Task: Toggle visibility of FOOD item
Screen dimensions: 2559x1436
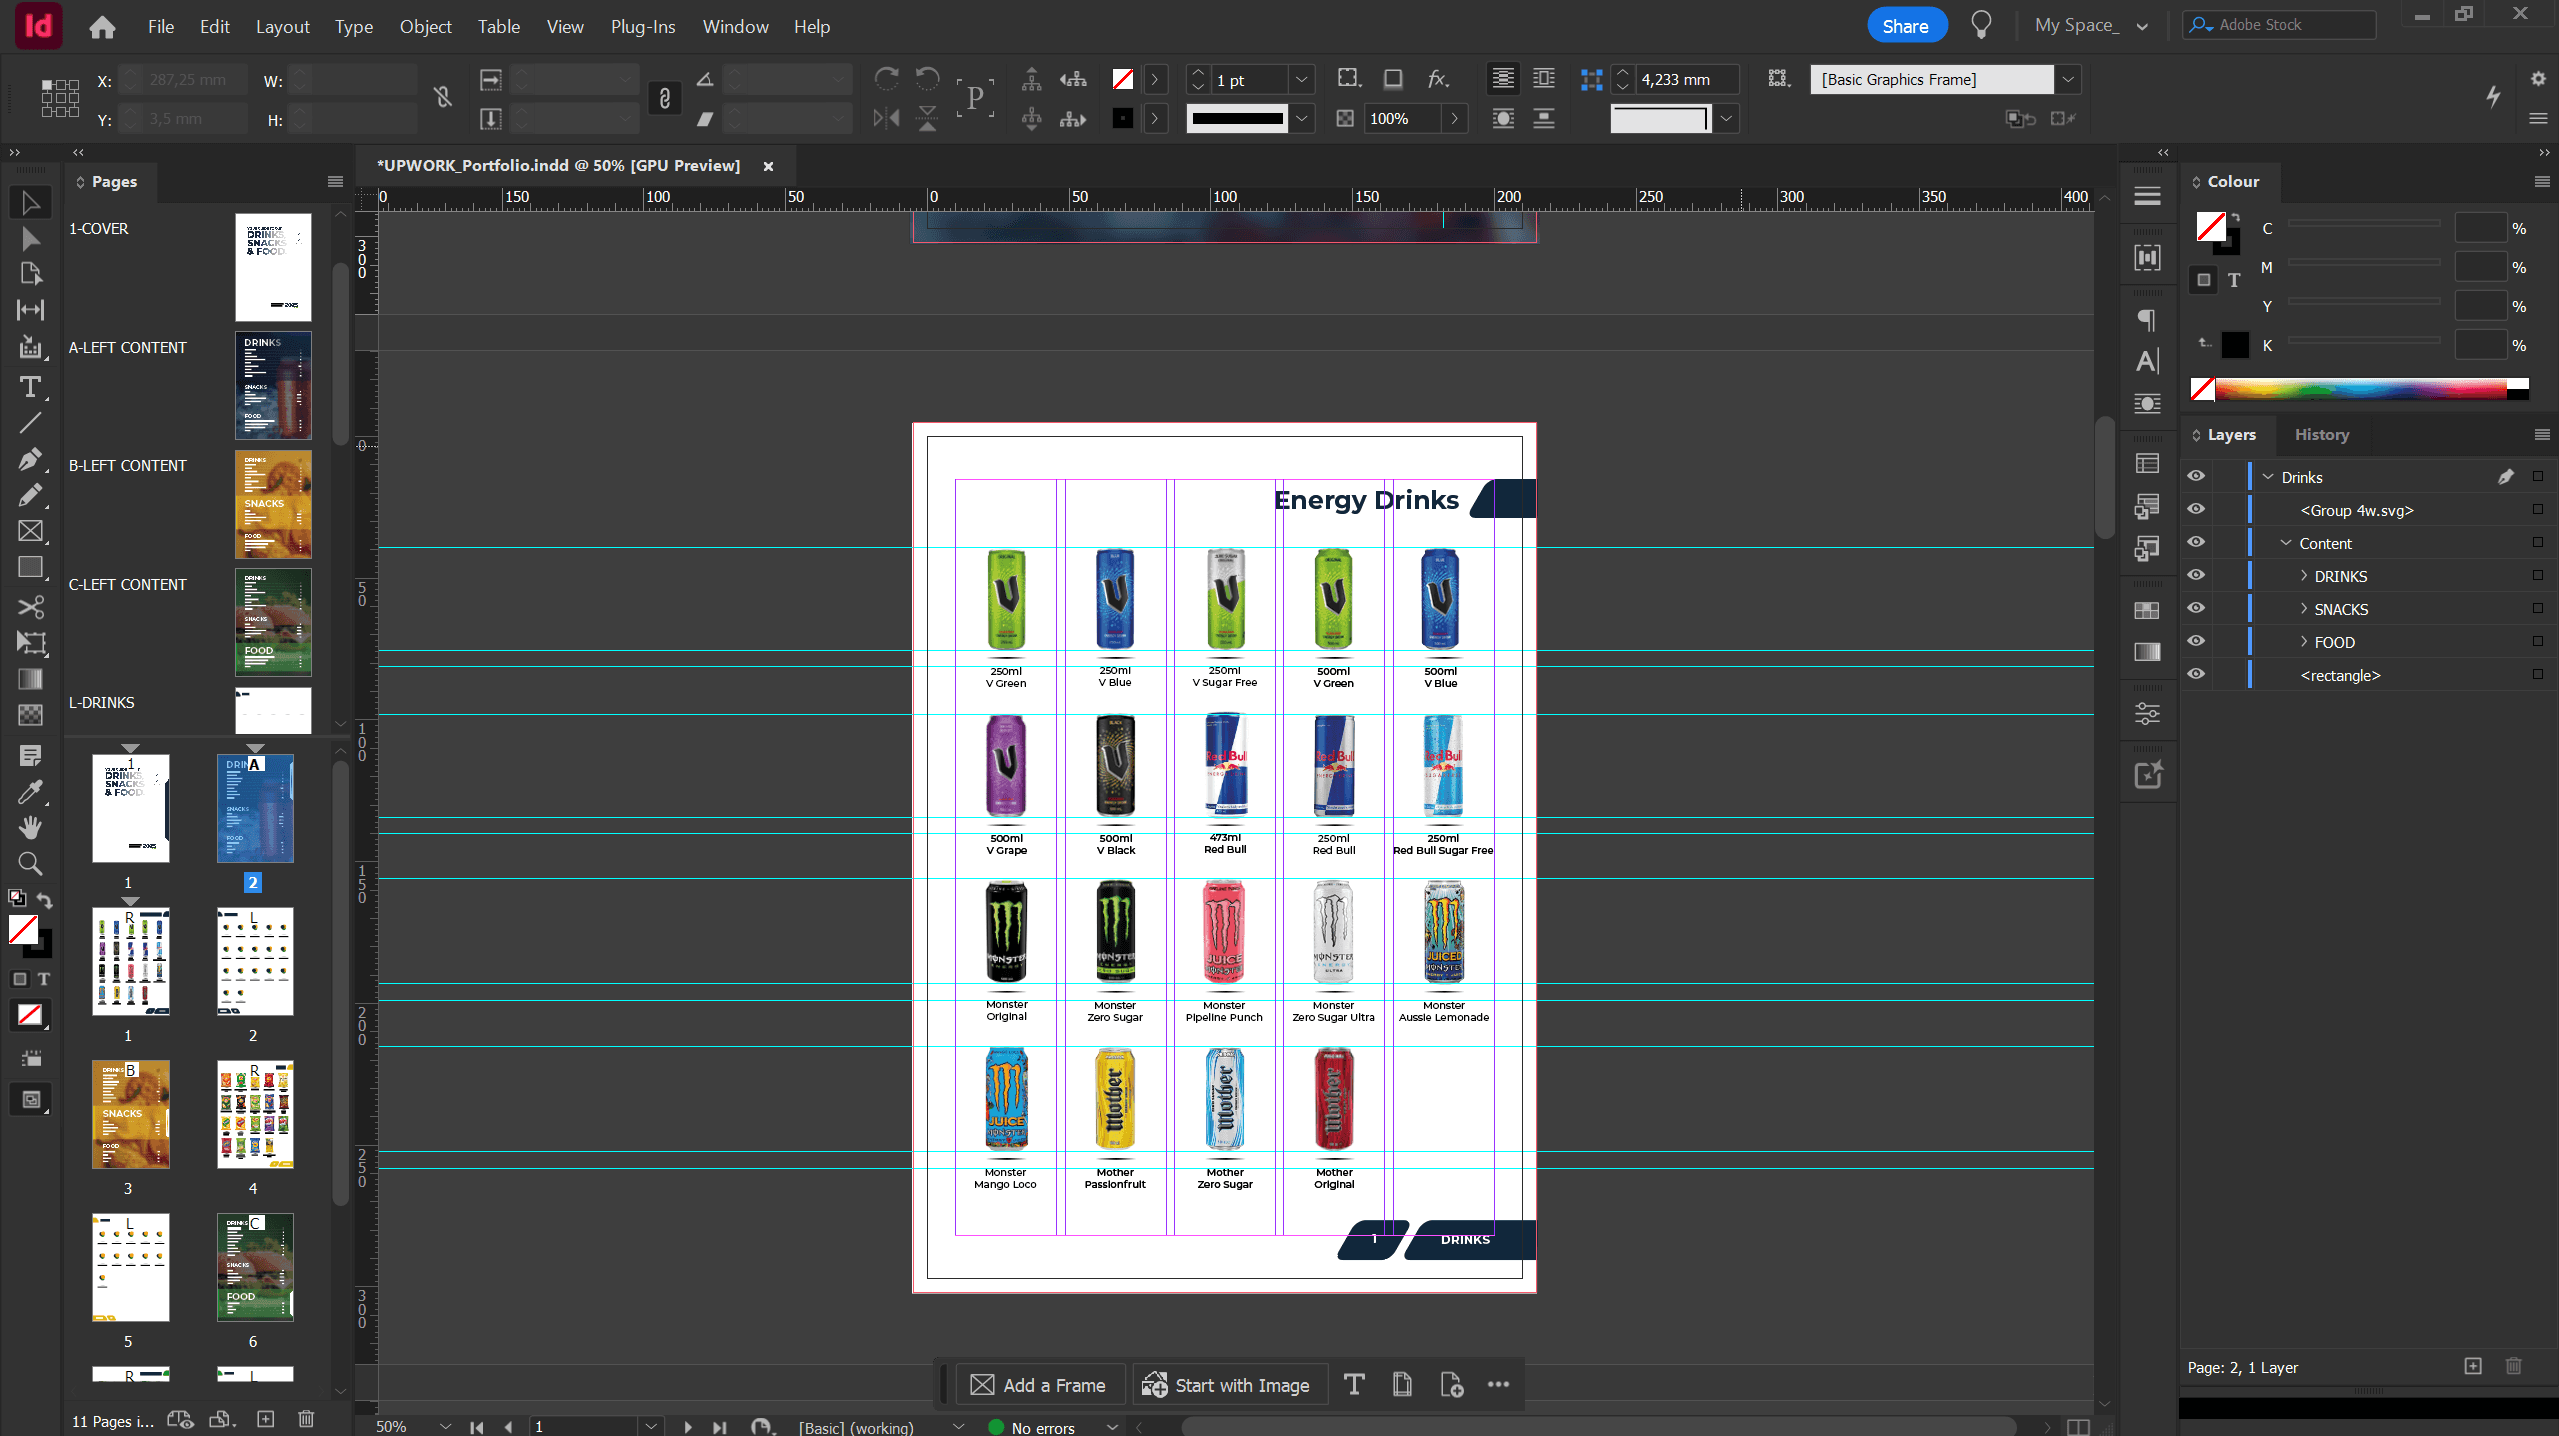Action: click(2195, 642)
